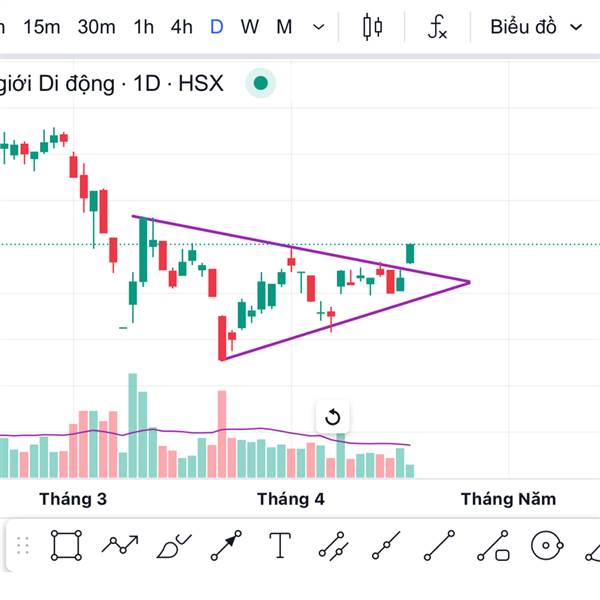Open the fx indicators menu

437,27
